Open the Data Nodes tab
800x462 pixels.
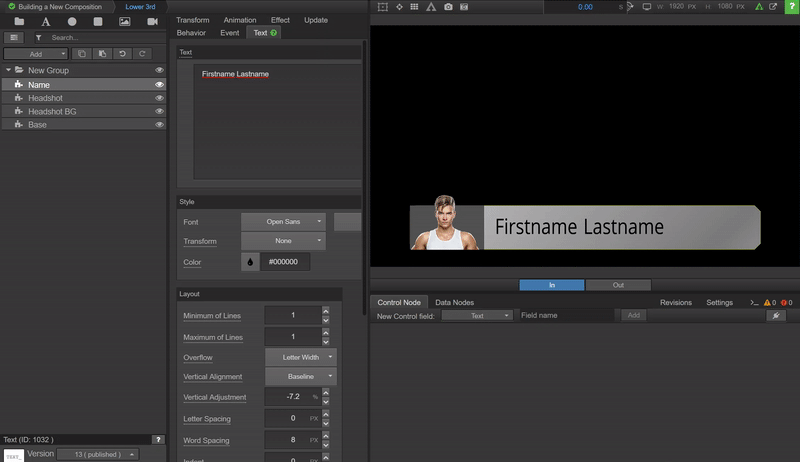454,302
